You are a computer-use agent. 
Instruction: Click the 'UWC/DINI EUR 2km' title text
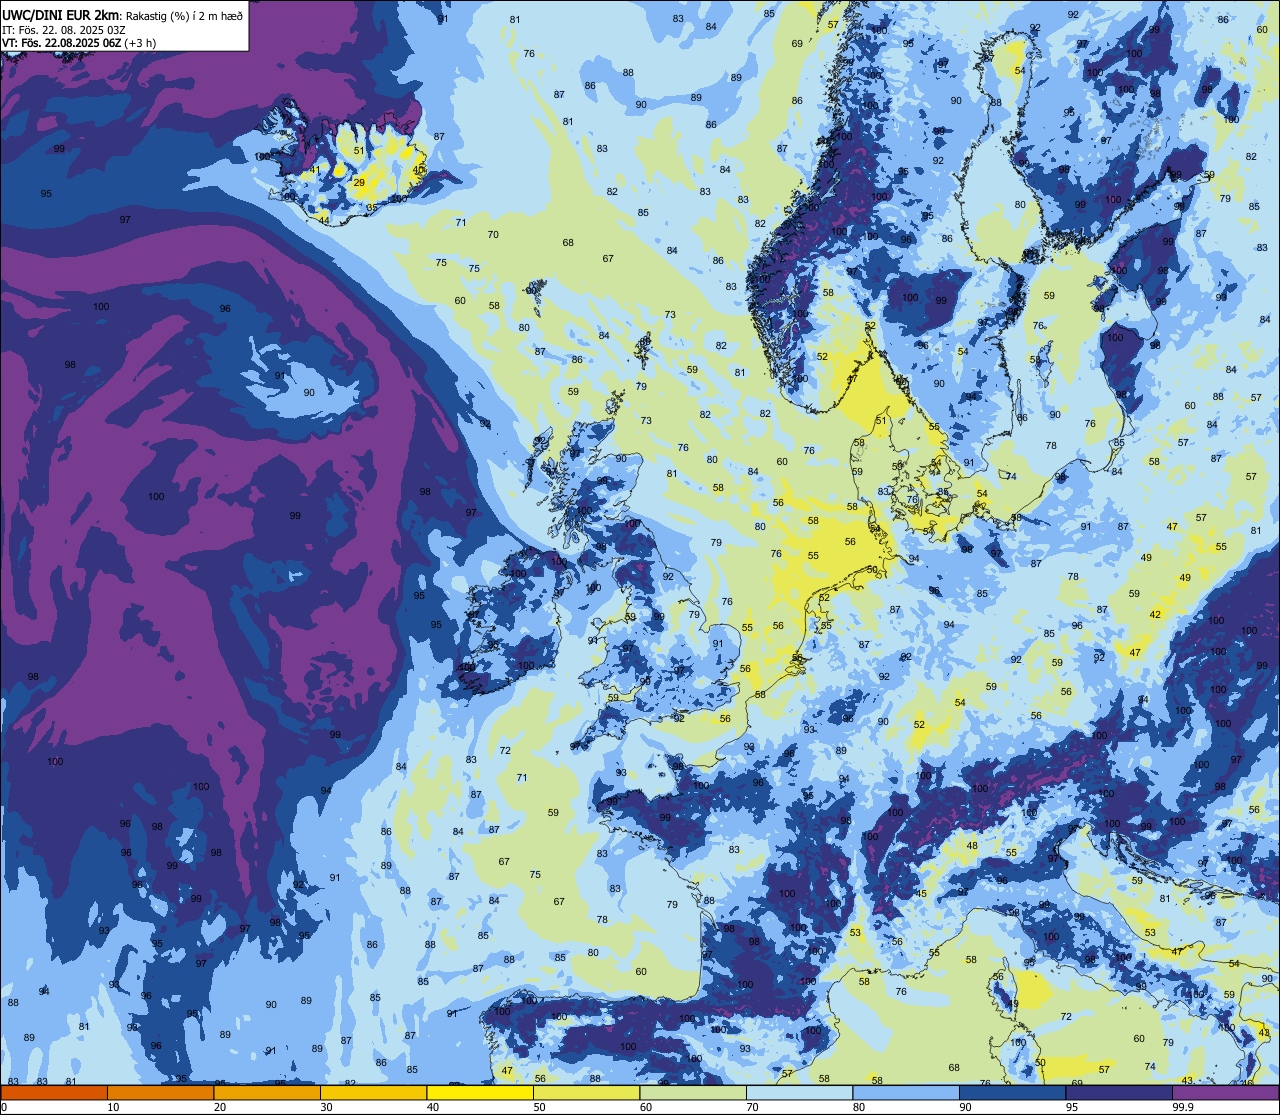pos(60,14)
